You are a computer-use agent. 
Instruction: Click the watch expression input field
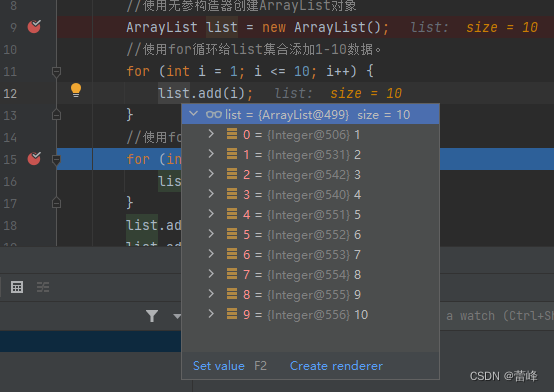pos(497,316)
